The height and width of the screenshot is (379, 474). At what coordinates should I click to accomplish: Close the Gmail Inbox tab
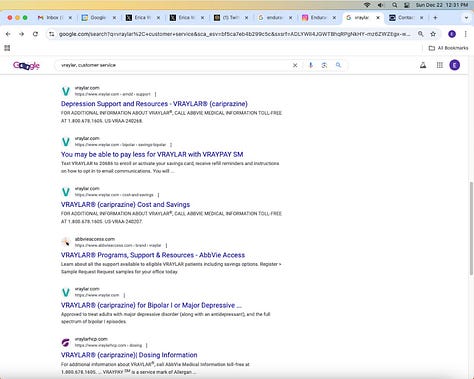pyautogui.click(x=70, y=18)
